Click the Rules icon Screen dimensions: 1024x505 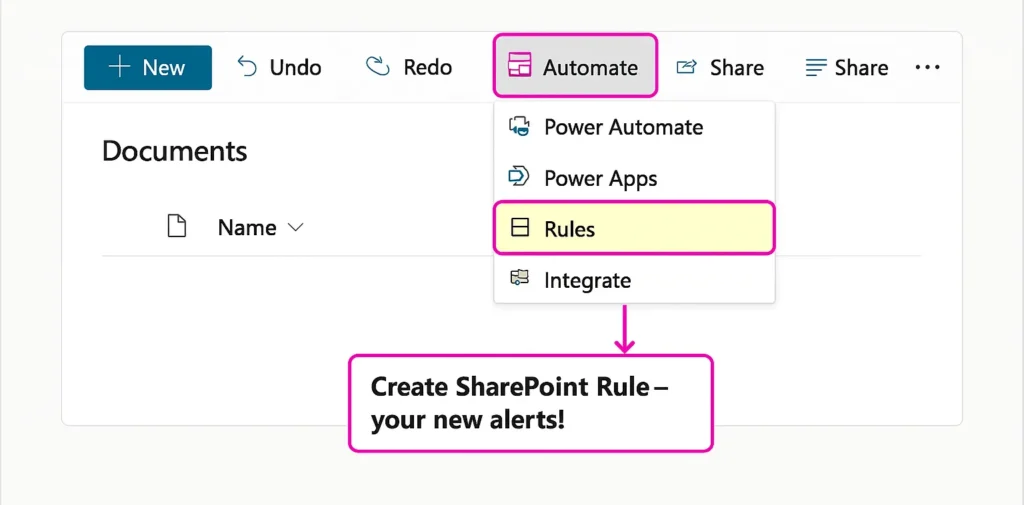click(x=519, y=227)
